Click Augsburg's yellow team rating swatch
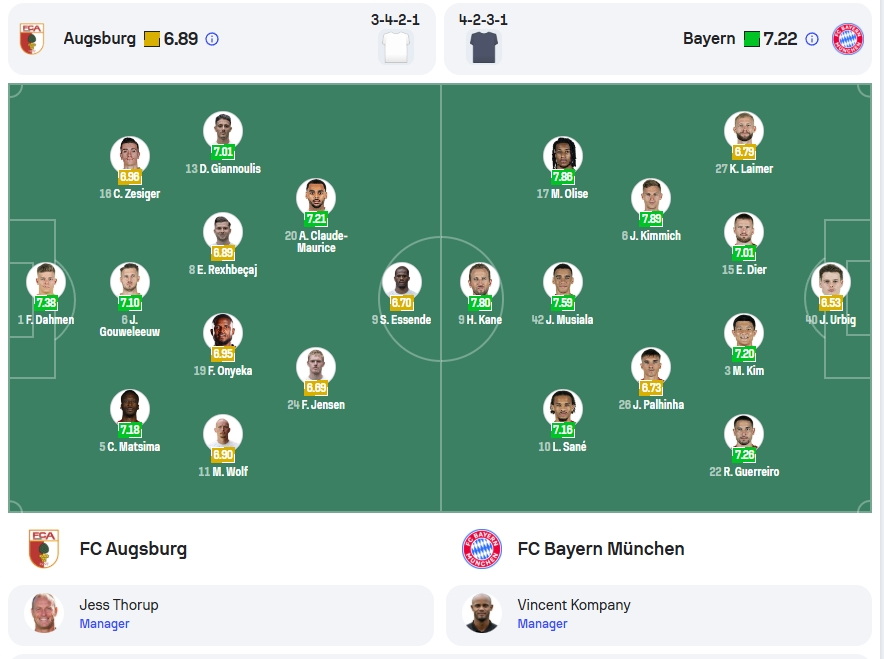884x659 pixels. point(152,39)
